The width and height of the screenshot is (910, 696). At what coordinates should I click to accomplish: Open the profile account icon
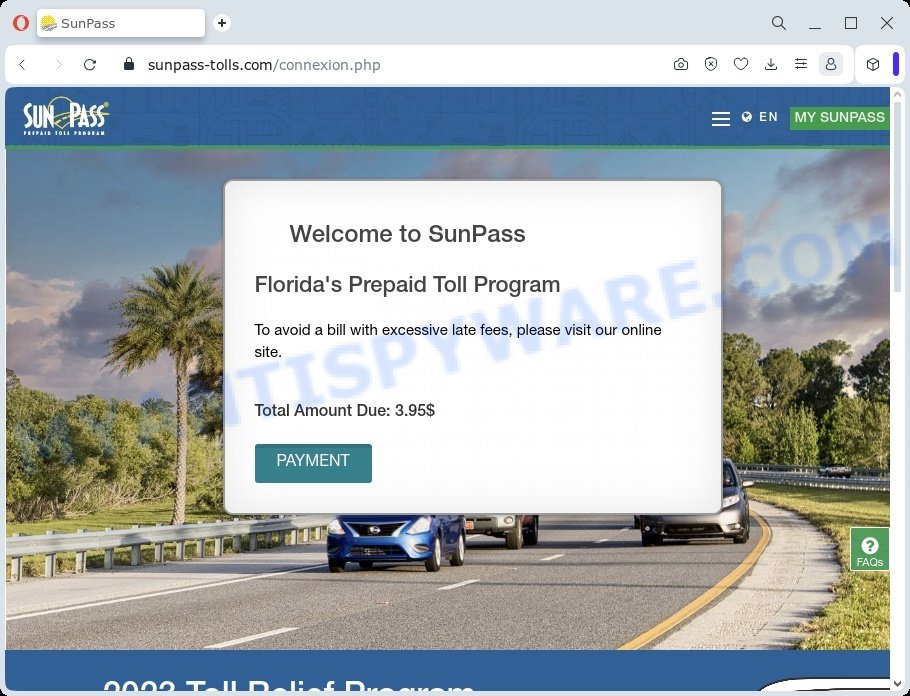point(830,64)
